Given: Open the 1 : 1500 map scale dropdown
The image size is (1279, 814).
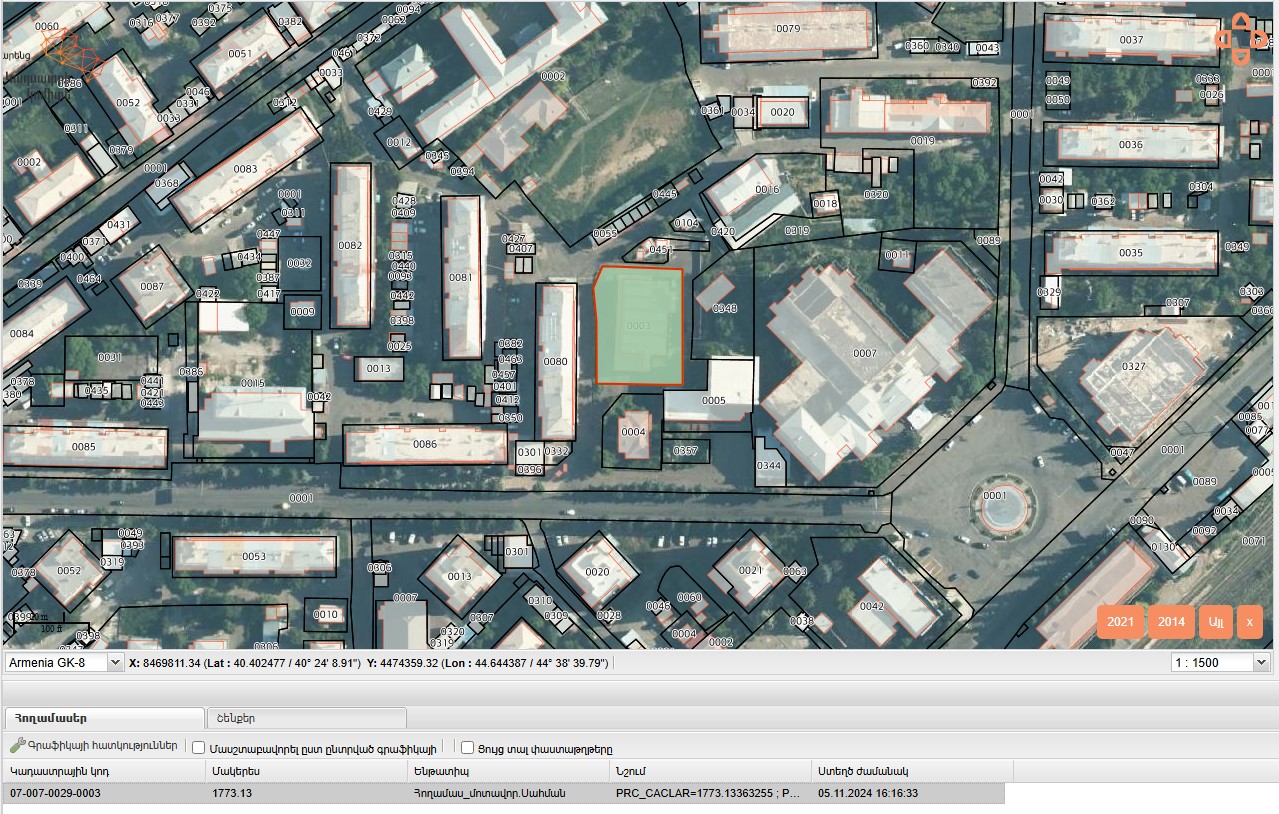Looking at the screenshot, I should pyautogui.click(x=1220, y=662).
